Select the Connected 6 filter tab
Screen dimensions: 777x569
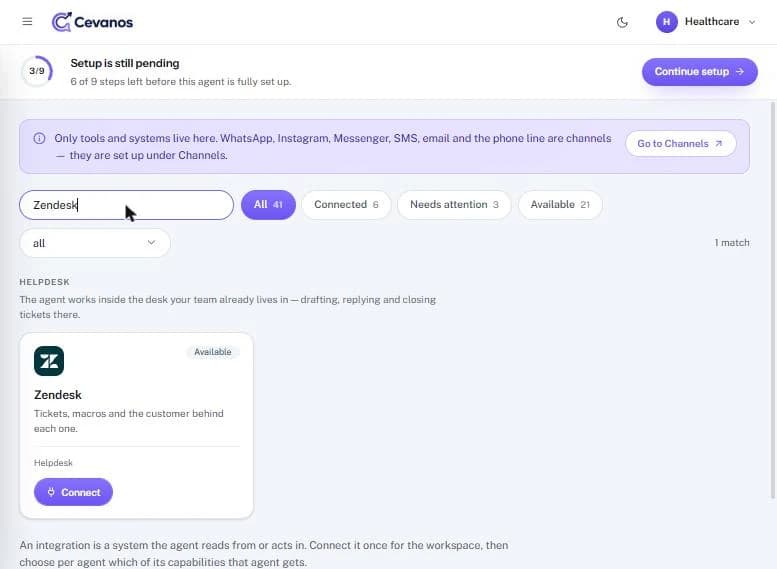(346, 205)
